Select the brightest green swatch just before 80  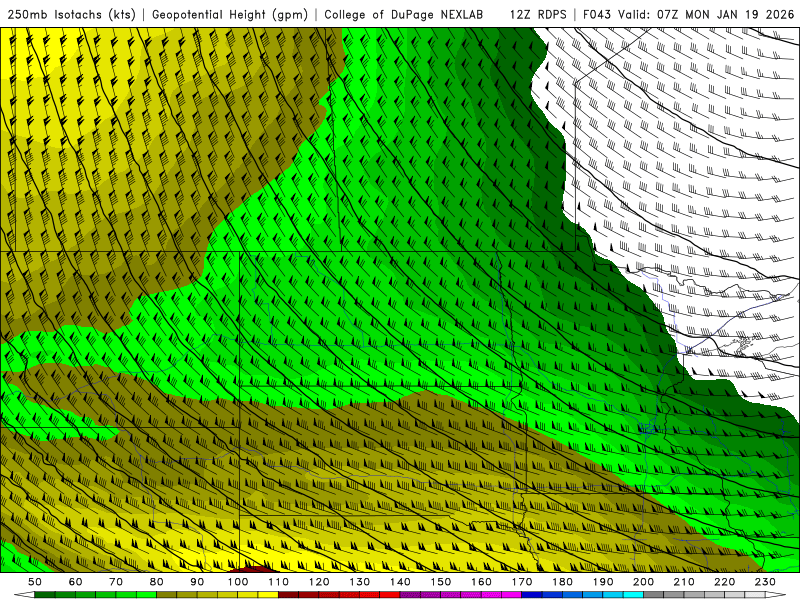point(146,594)
